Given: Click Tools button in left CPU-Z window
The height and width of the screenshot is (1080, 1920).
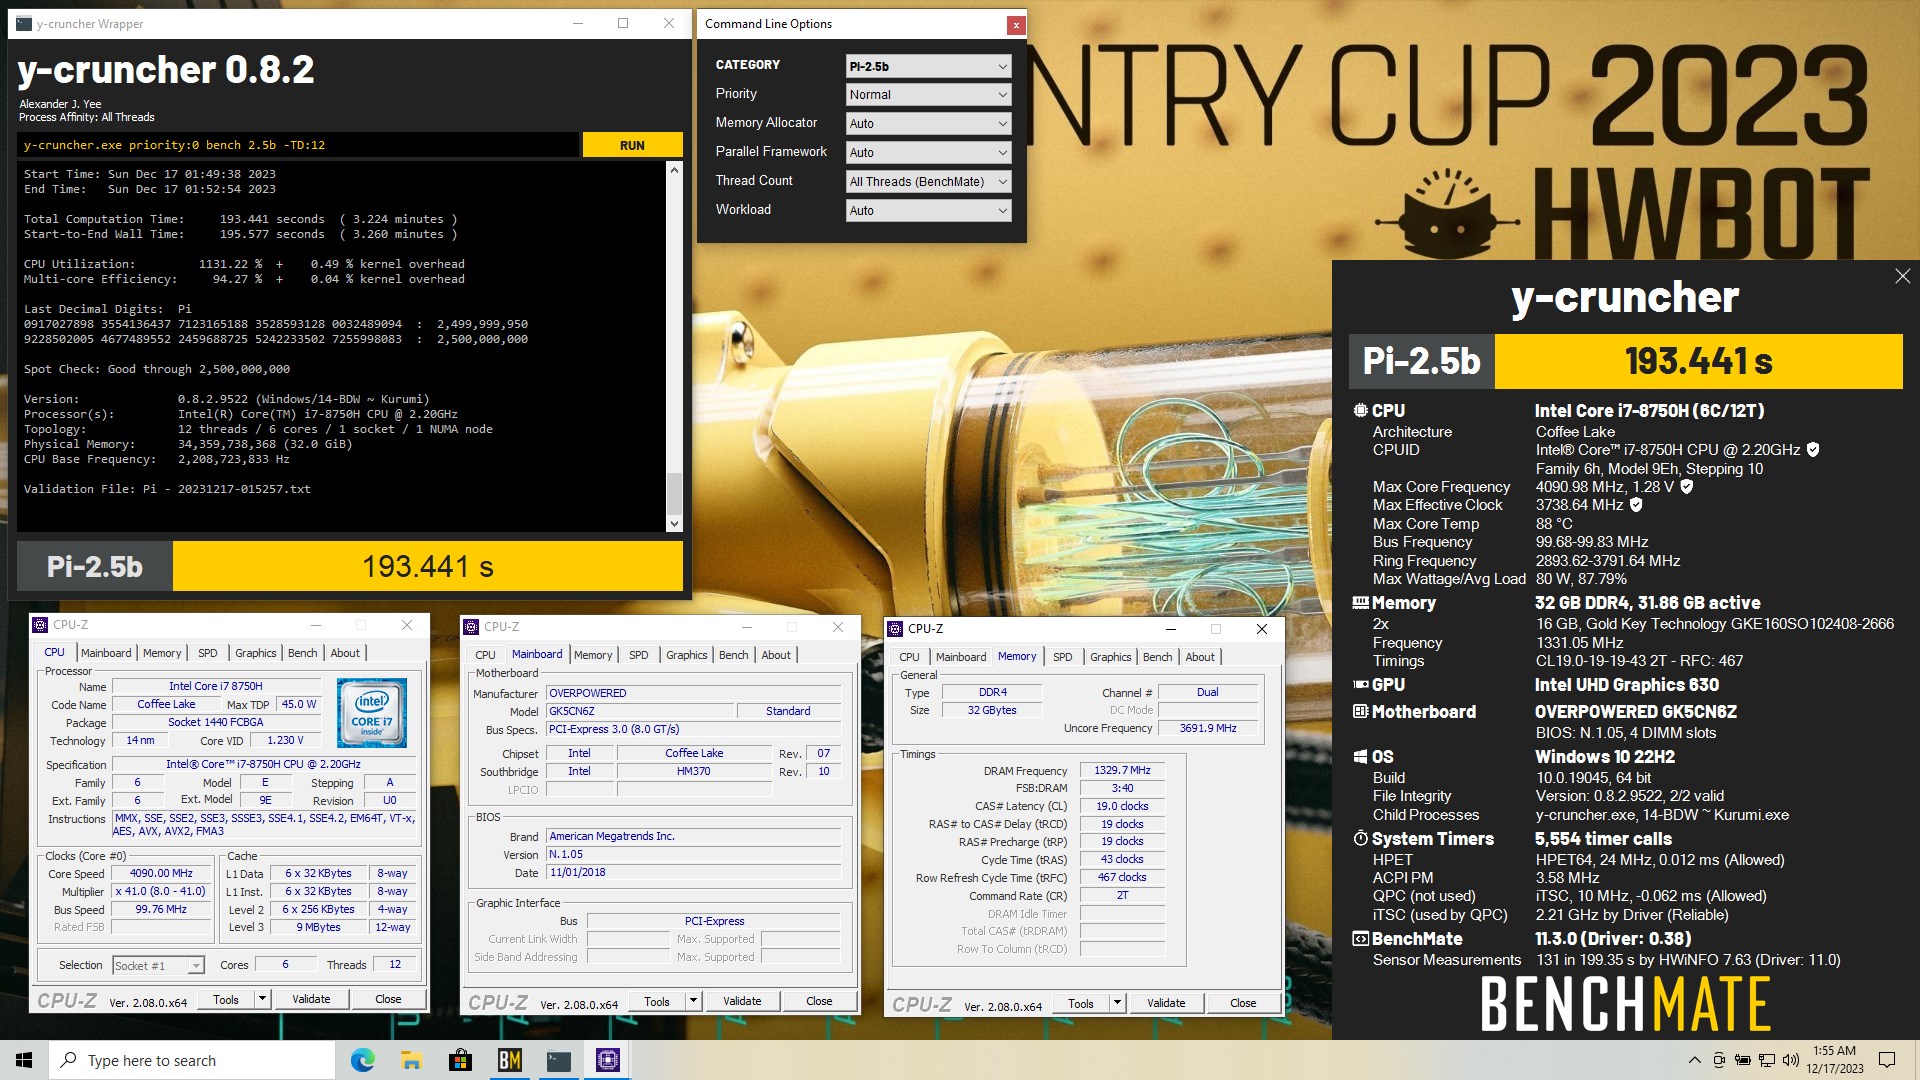Looking at the screenshot, I should tap(226, 999).
